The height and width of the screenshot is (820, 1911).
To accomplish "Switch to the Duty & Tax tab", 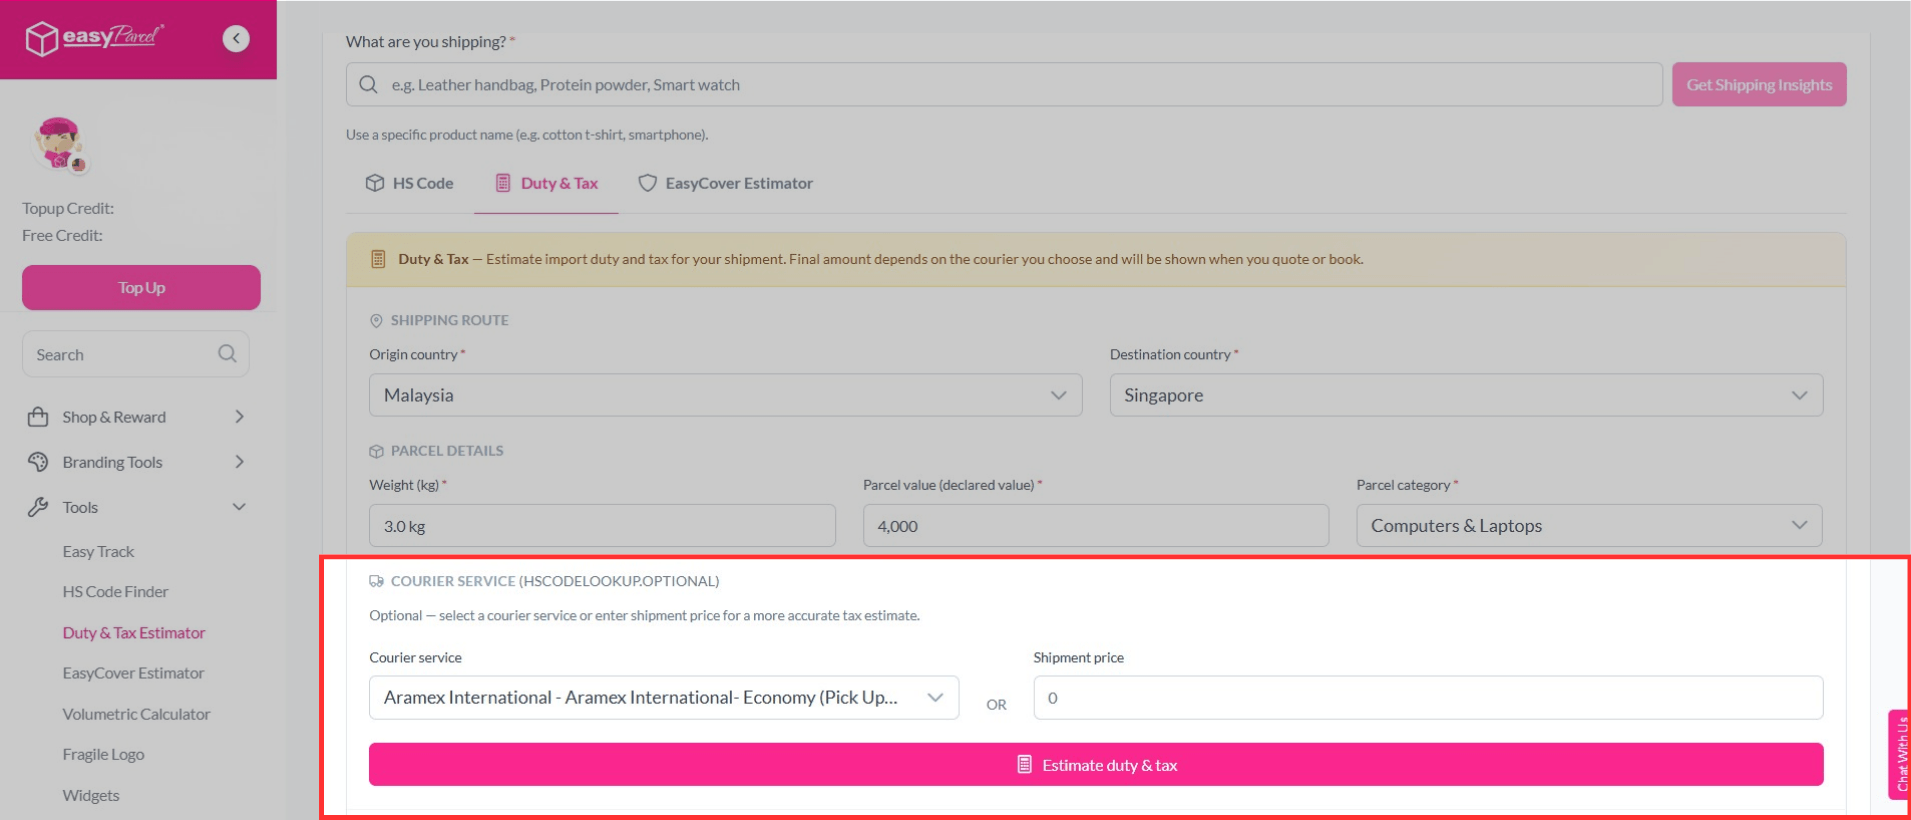I will [x=546, y=183].
